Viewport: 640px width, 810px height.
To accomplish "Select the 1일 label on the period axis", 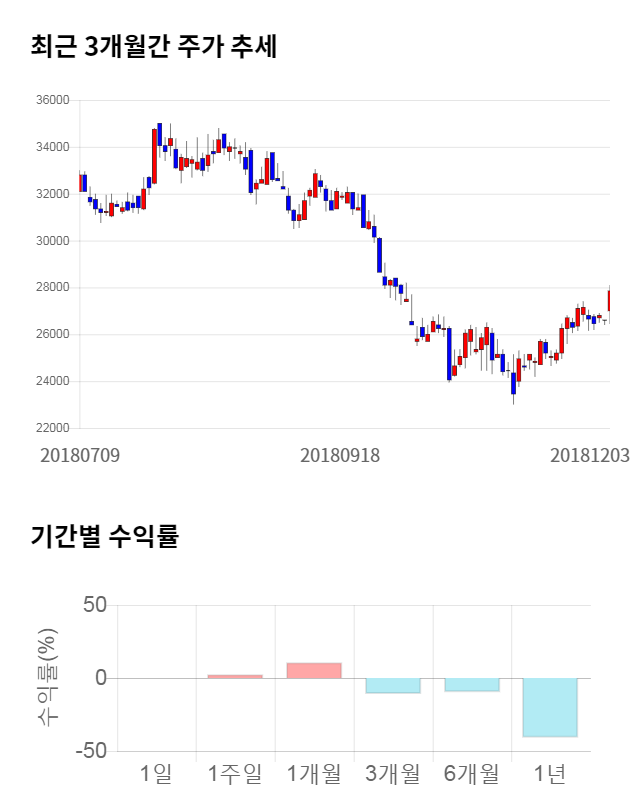I will (x=156, y=773).
